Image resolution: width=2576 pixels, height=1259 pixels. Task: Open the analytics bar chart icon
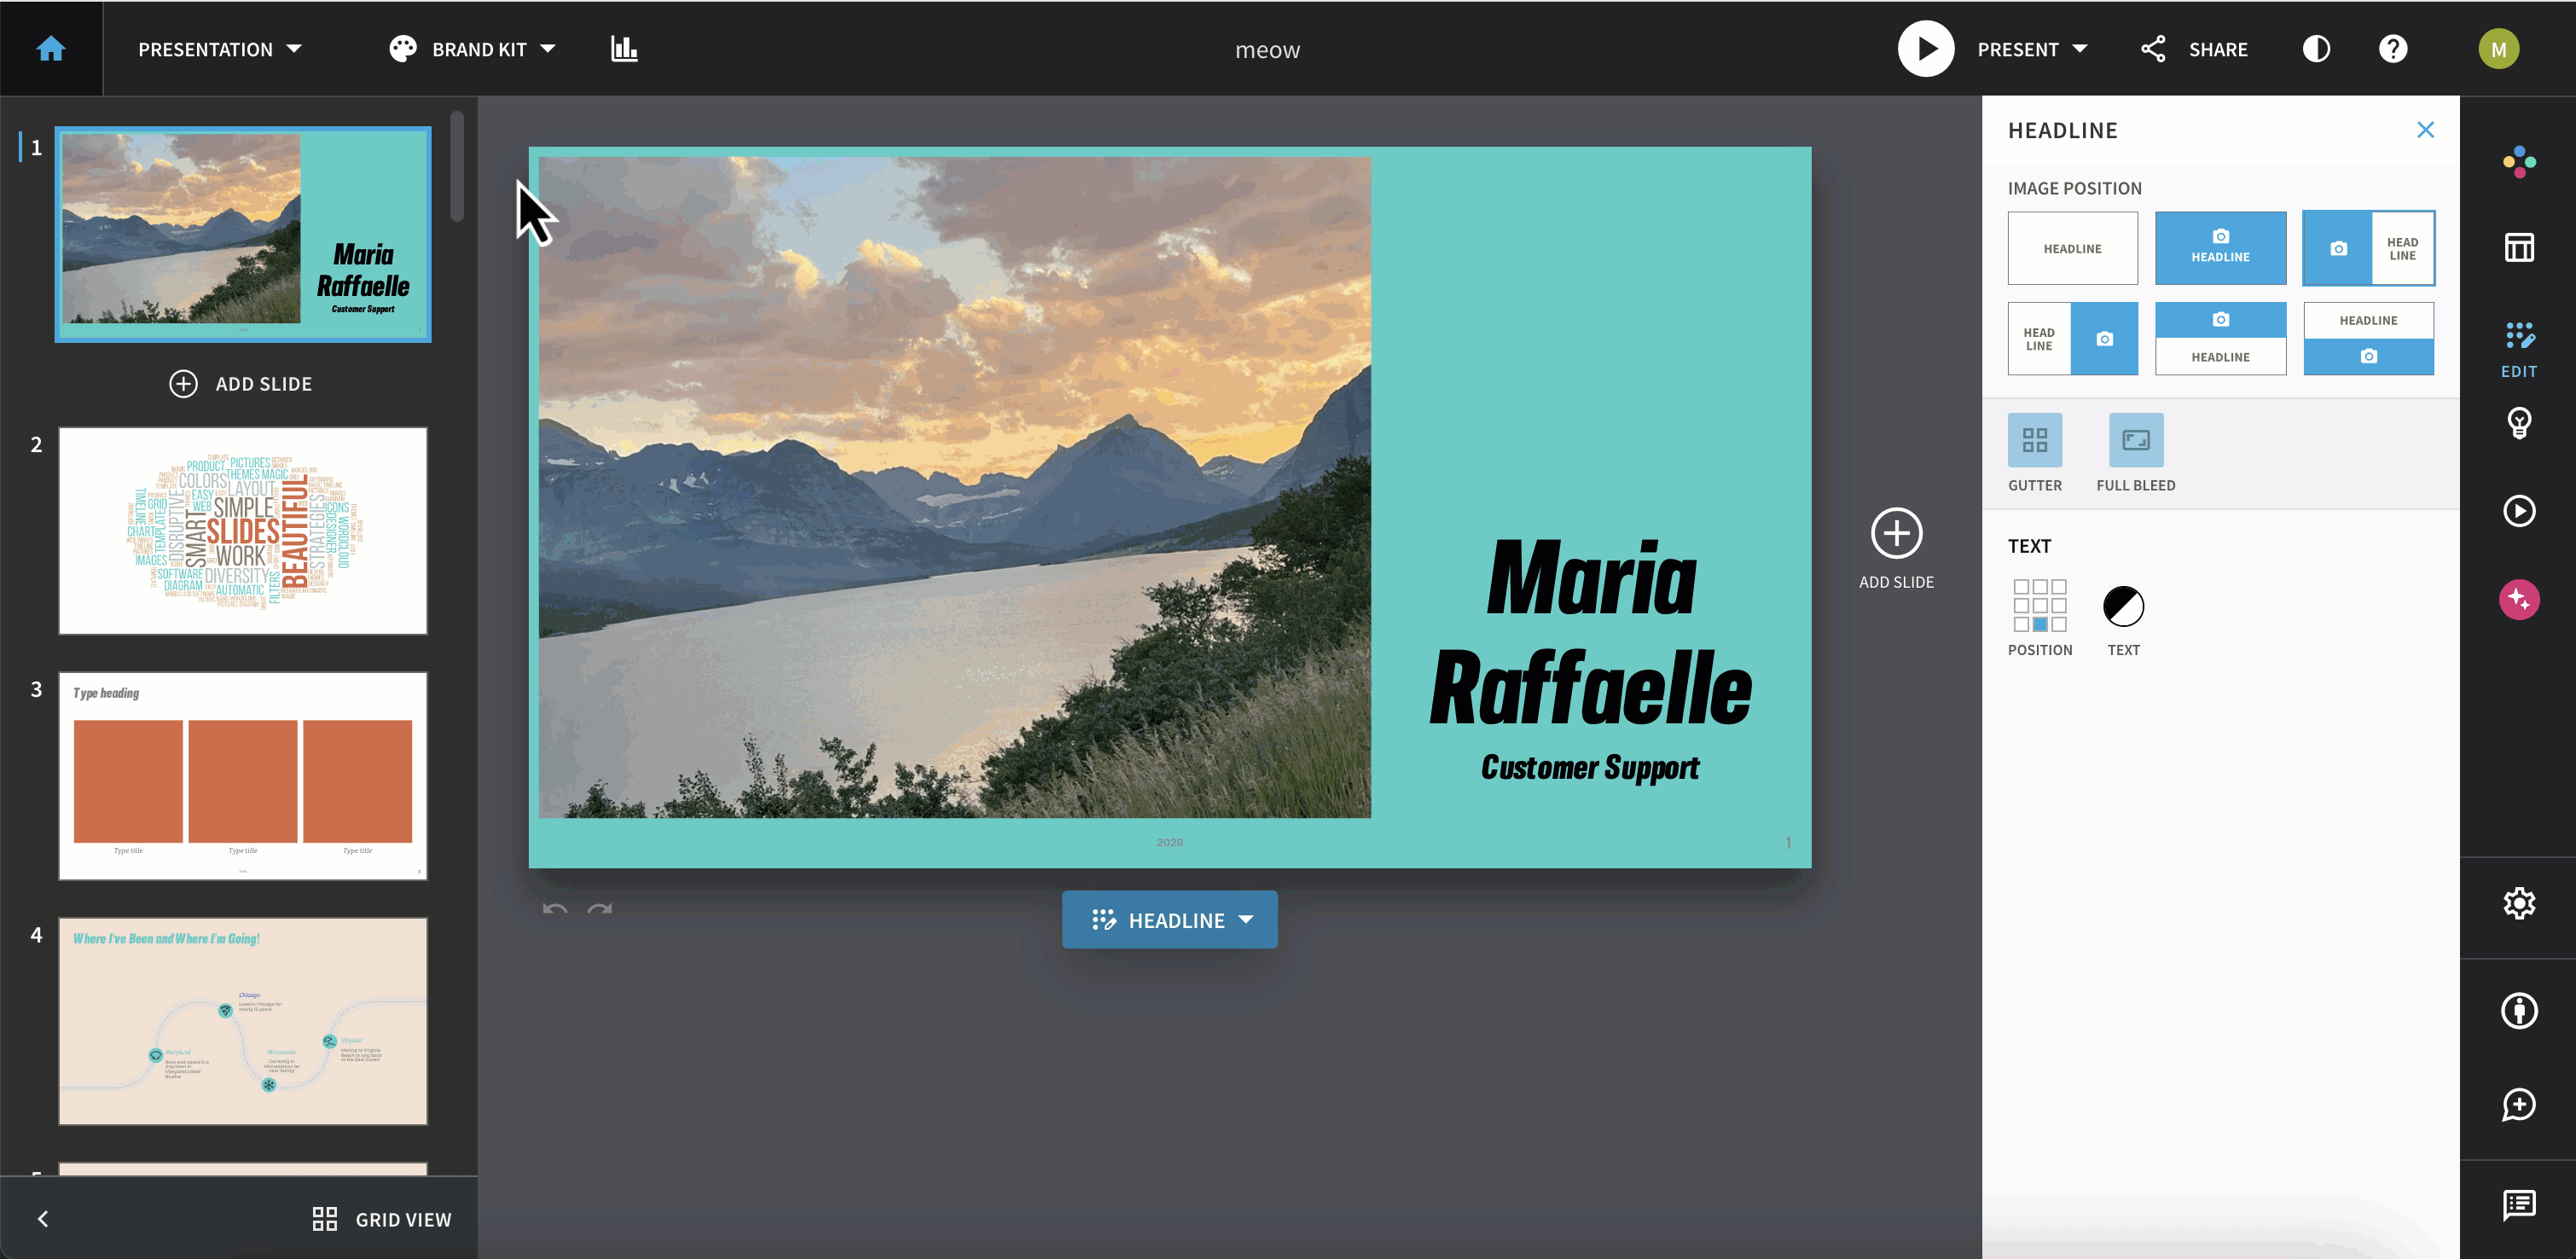(x=624, y=49)
